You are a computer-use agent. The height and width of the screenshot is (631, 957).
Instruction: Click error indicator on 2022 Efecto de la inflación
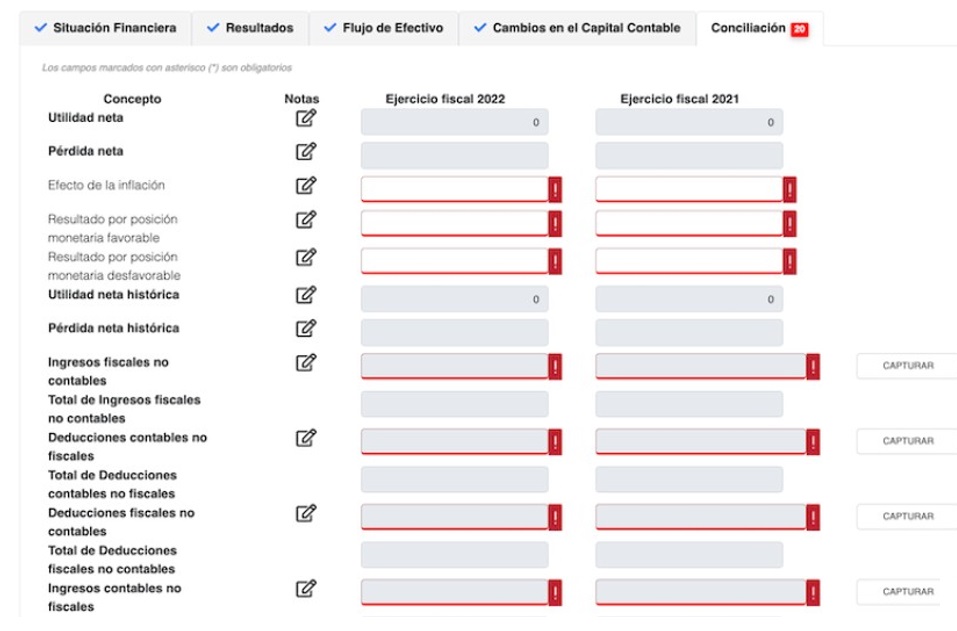coord(555,190)
